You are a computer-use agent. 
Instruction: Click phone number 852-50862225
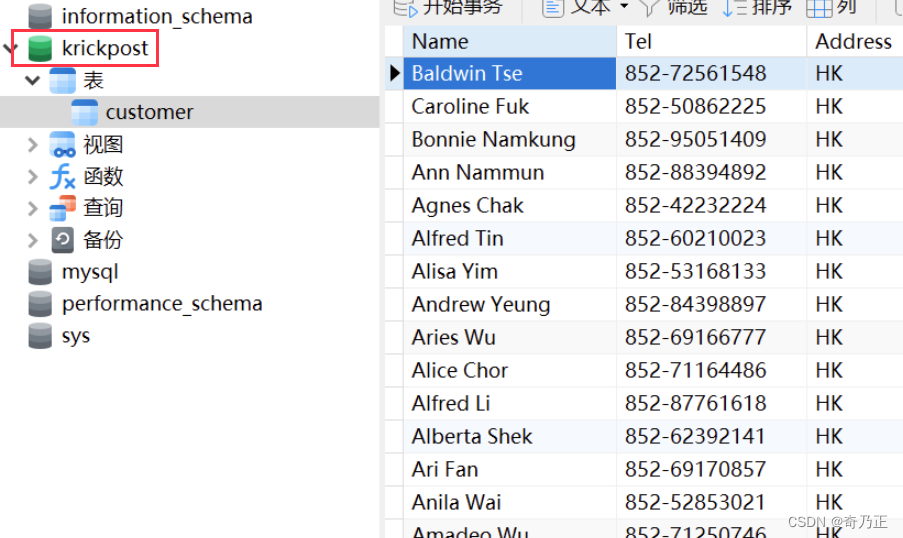point(696,107)
